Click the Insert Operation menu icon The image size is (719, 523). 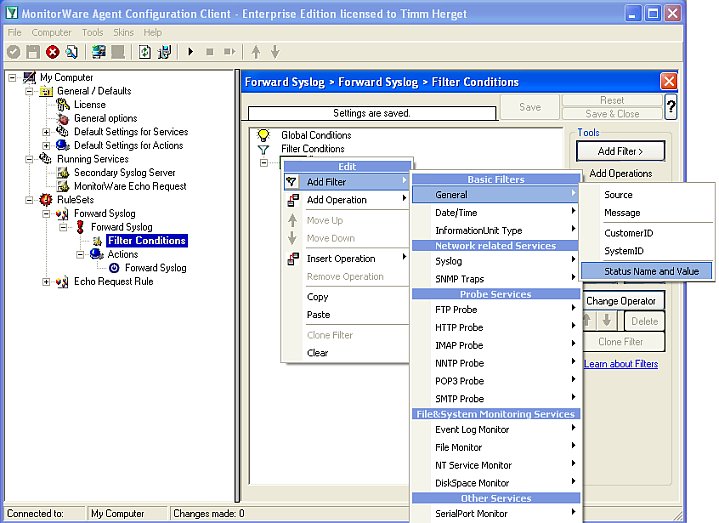[x=293, y=259]
